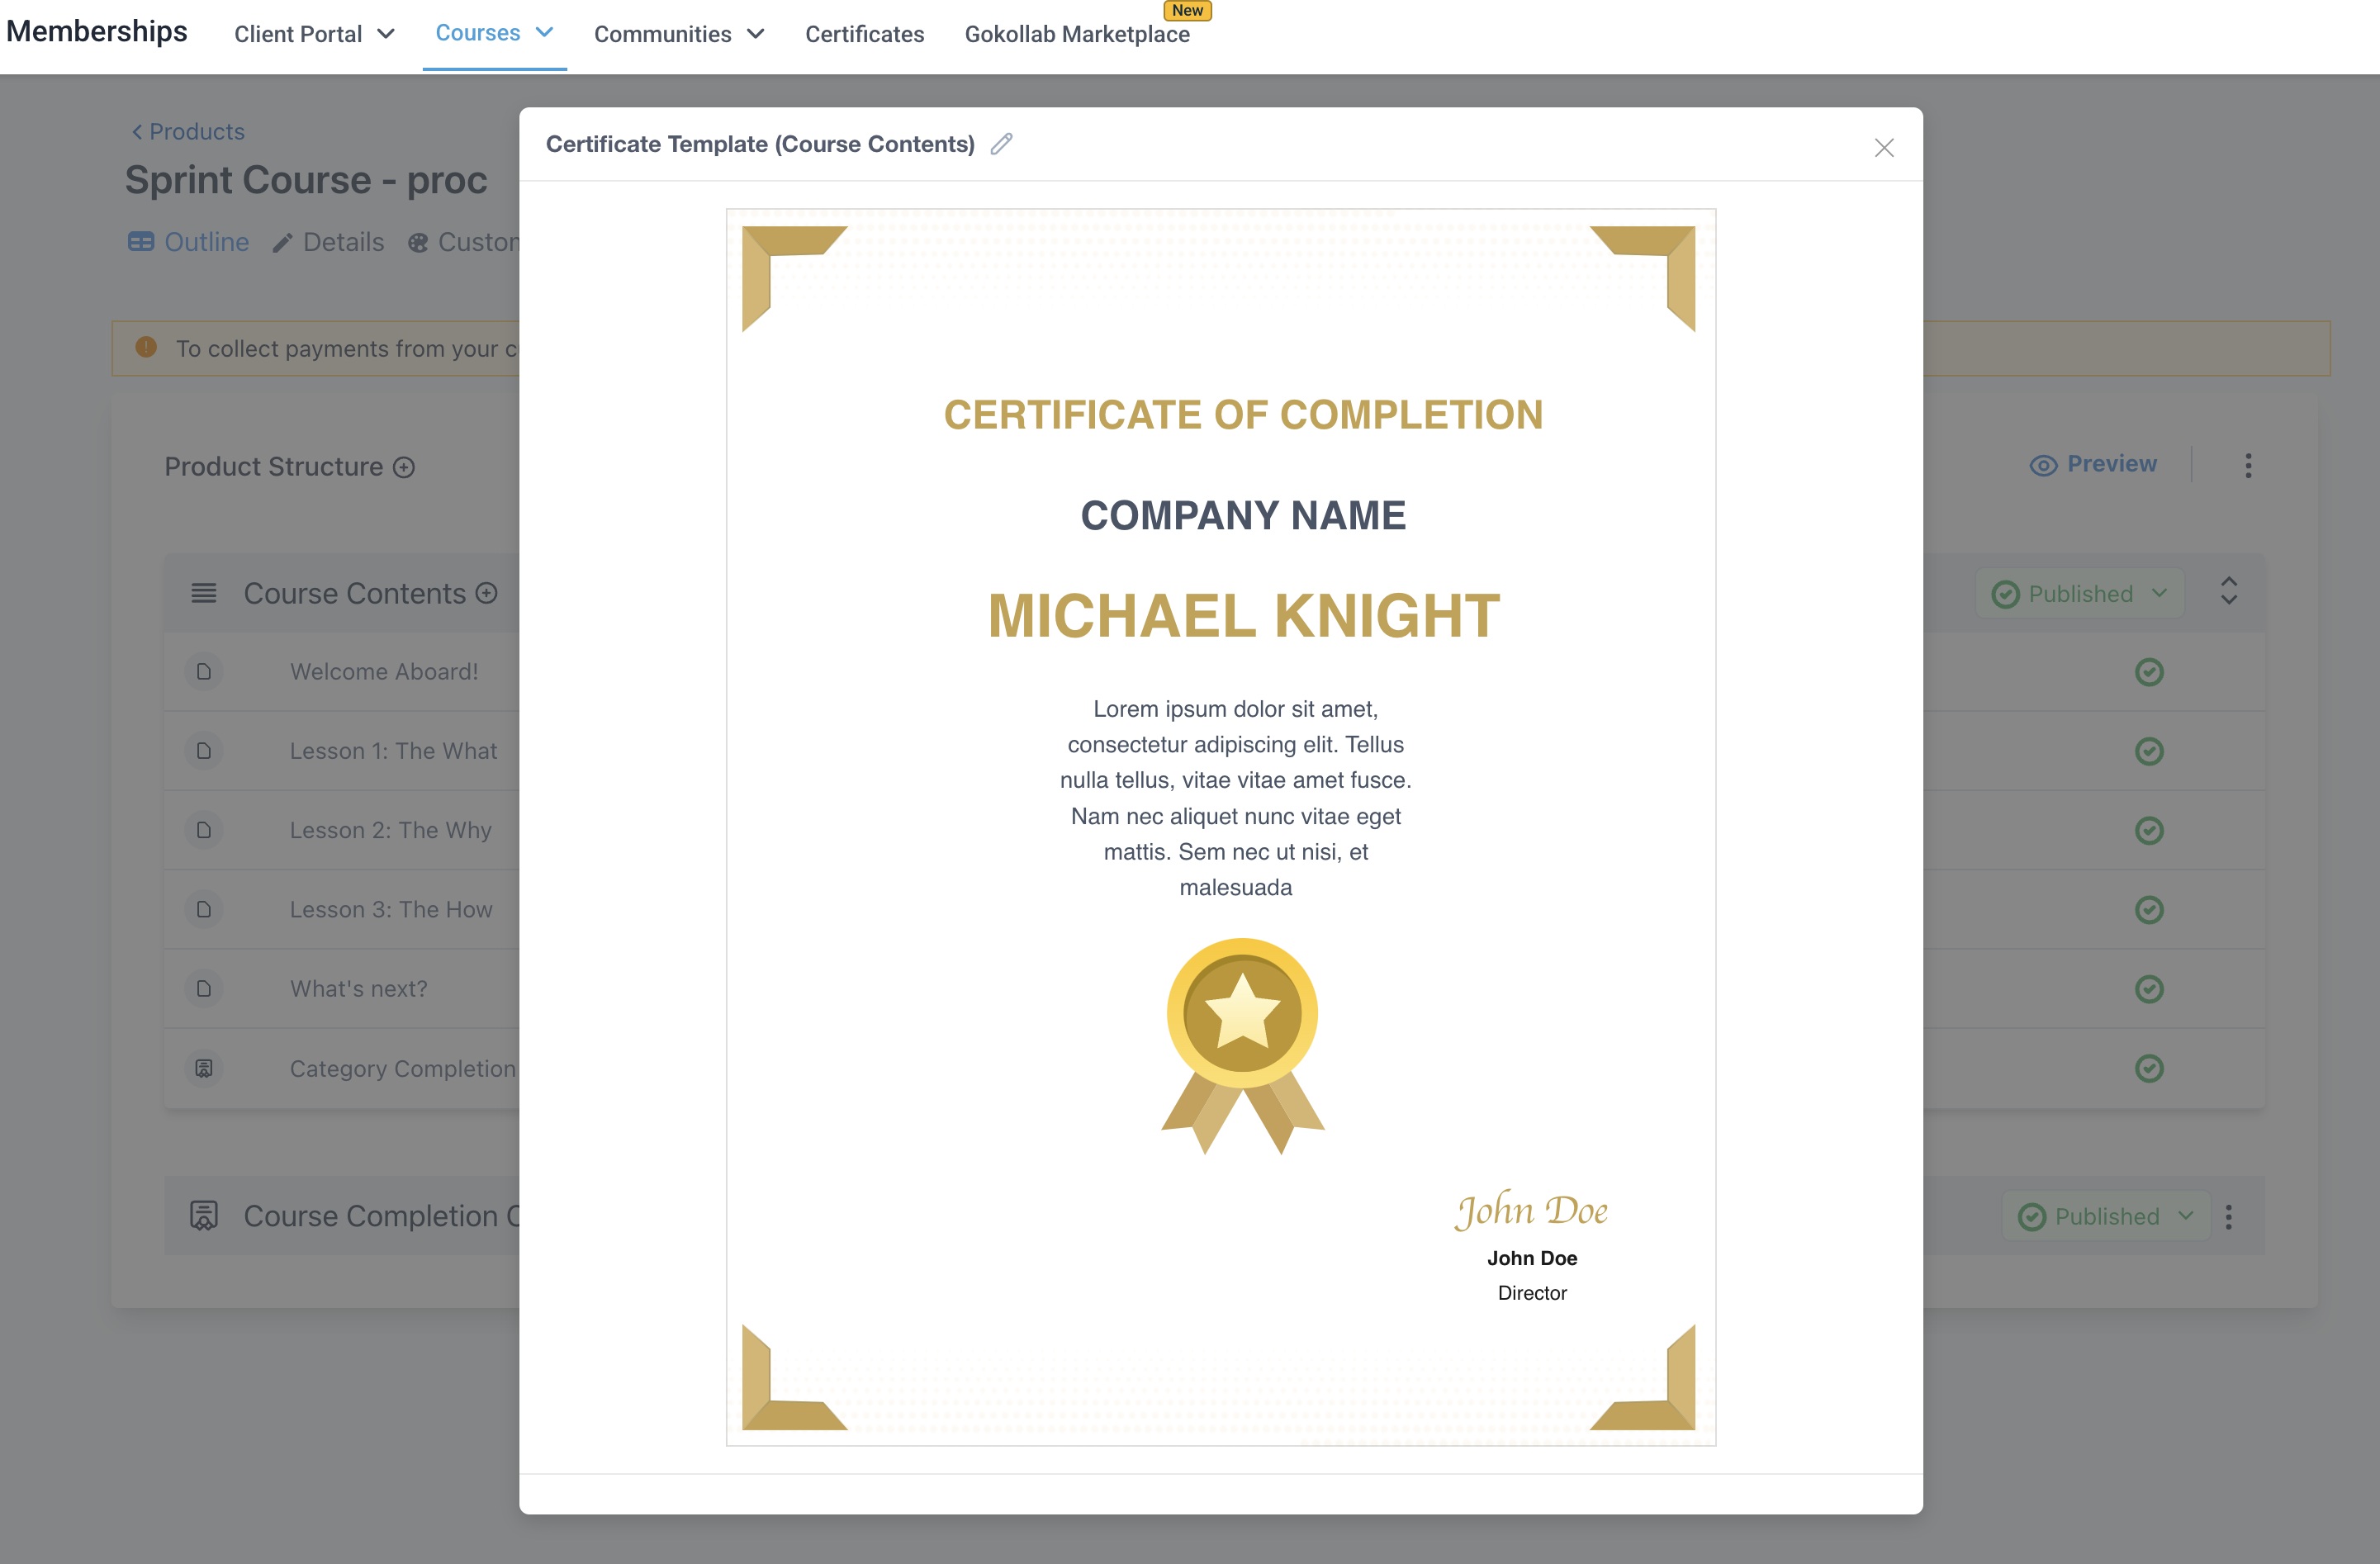
Task: Select the What's next? lesson
Action: click(x=358, y=989)
